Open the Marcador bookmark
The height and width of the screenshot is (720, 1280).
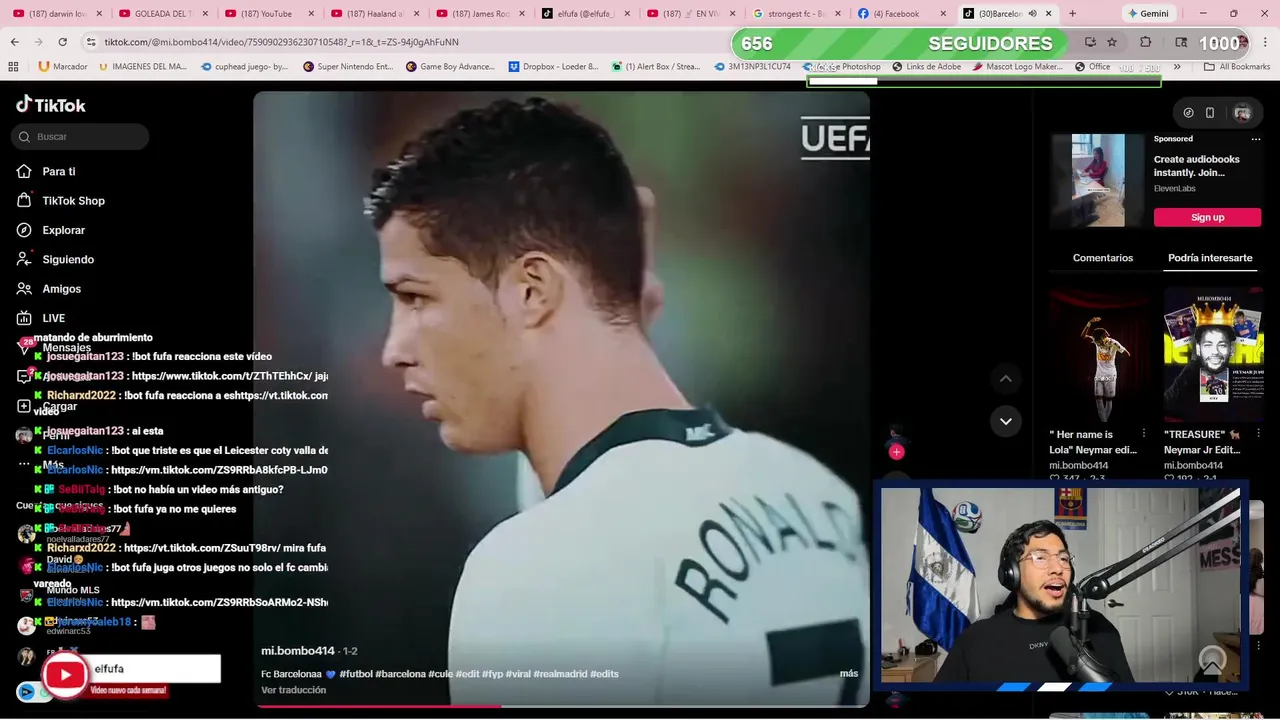point(63,67)
